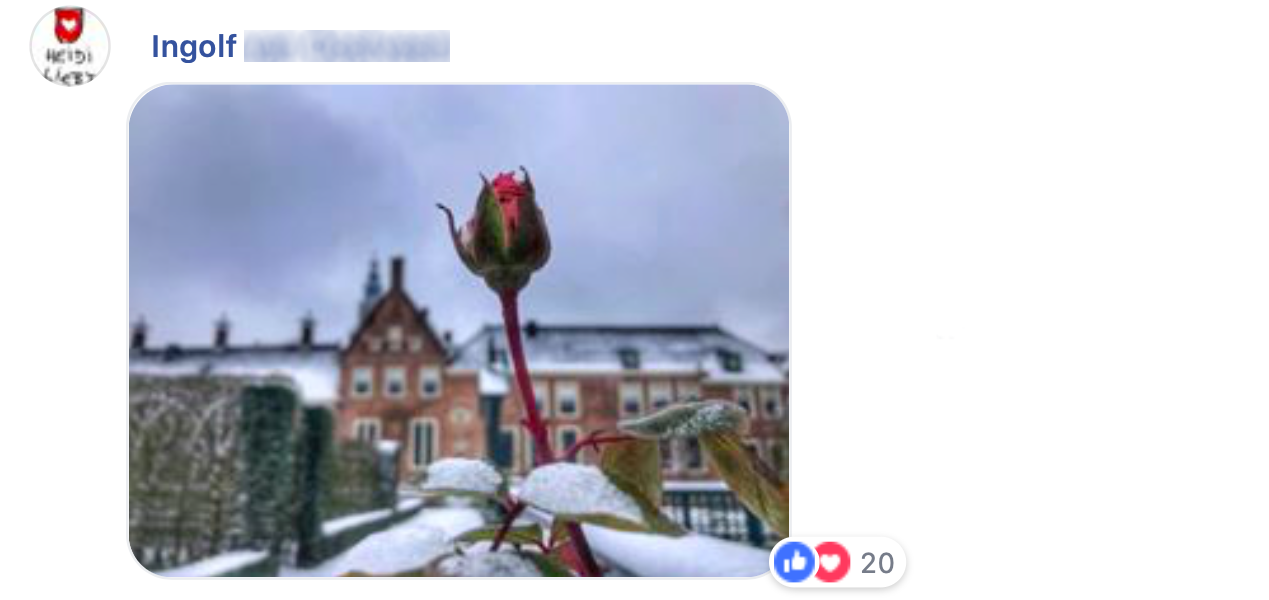Click the red heart Love reaction icon

pyautogui.click(x=831, y=562)
